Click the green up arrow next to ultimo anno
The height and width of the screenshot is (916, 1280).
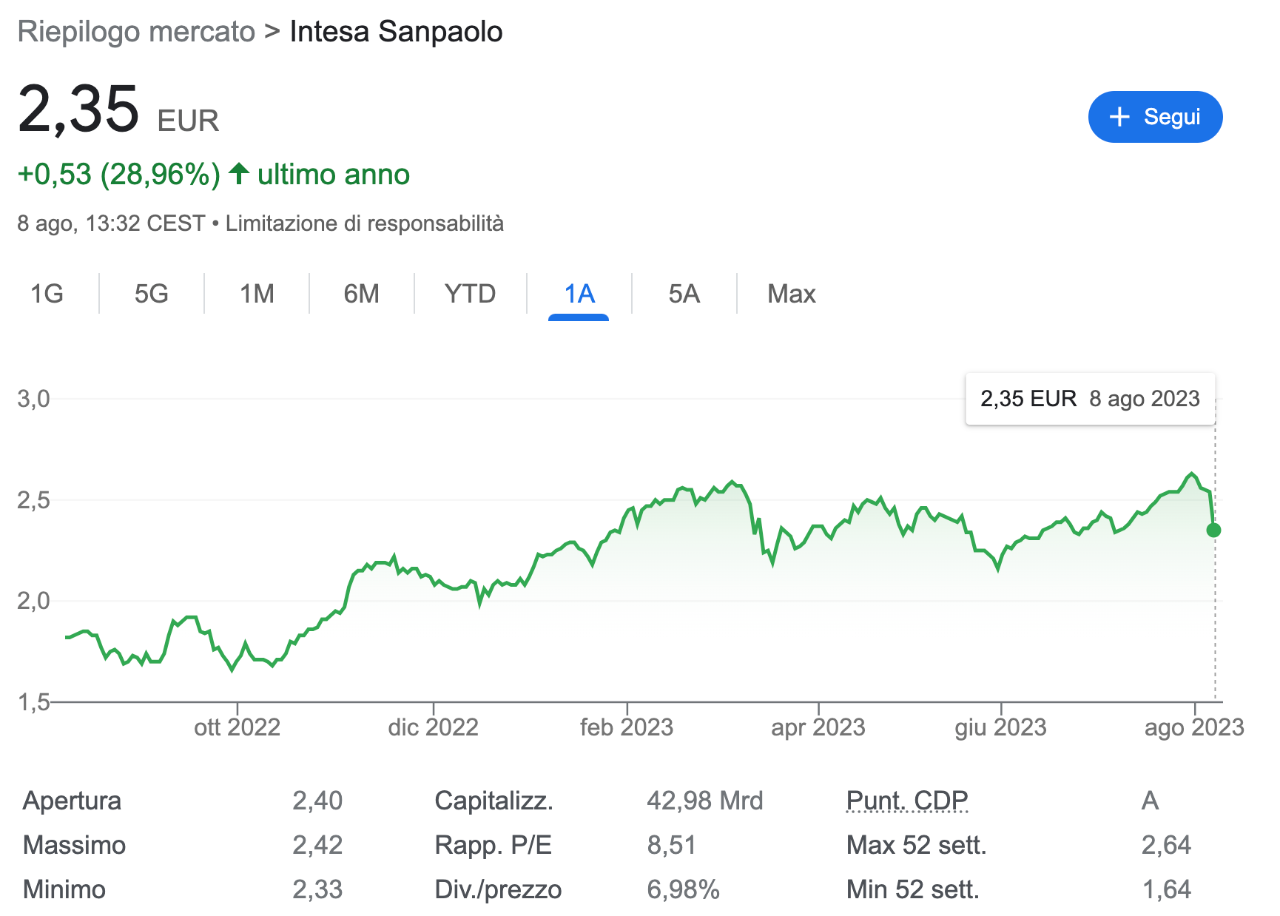coord(238,174)
